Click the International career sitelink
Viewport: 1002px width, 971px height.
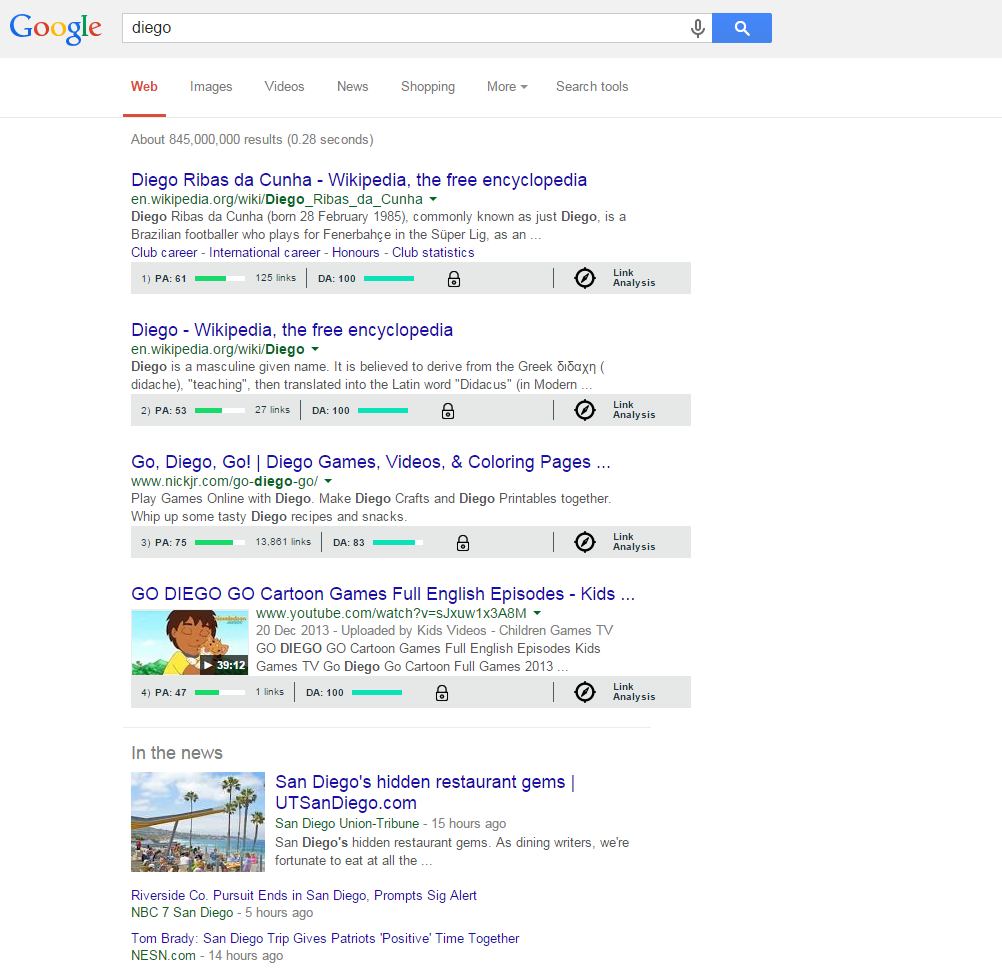pos(265,252)
